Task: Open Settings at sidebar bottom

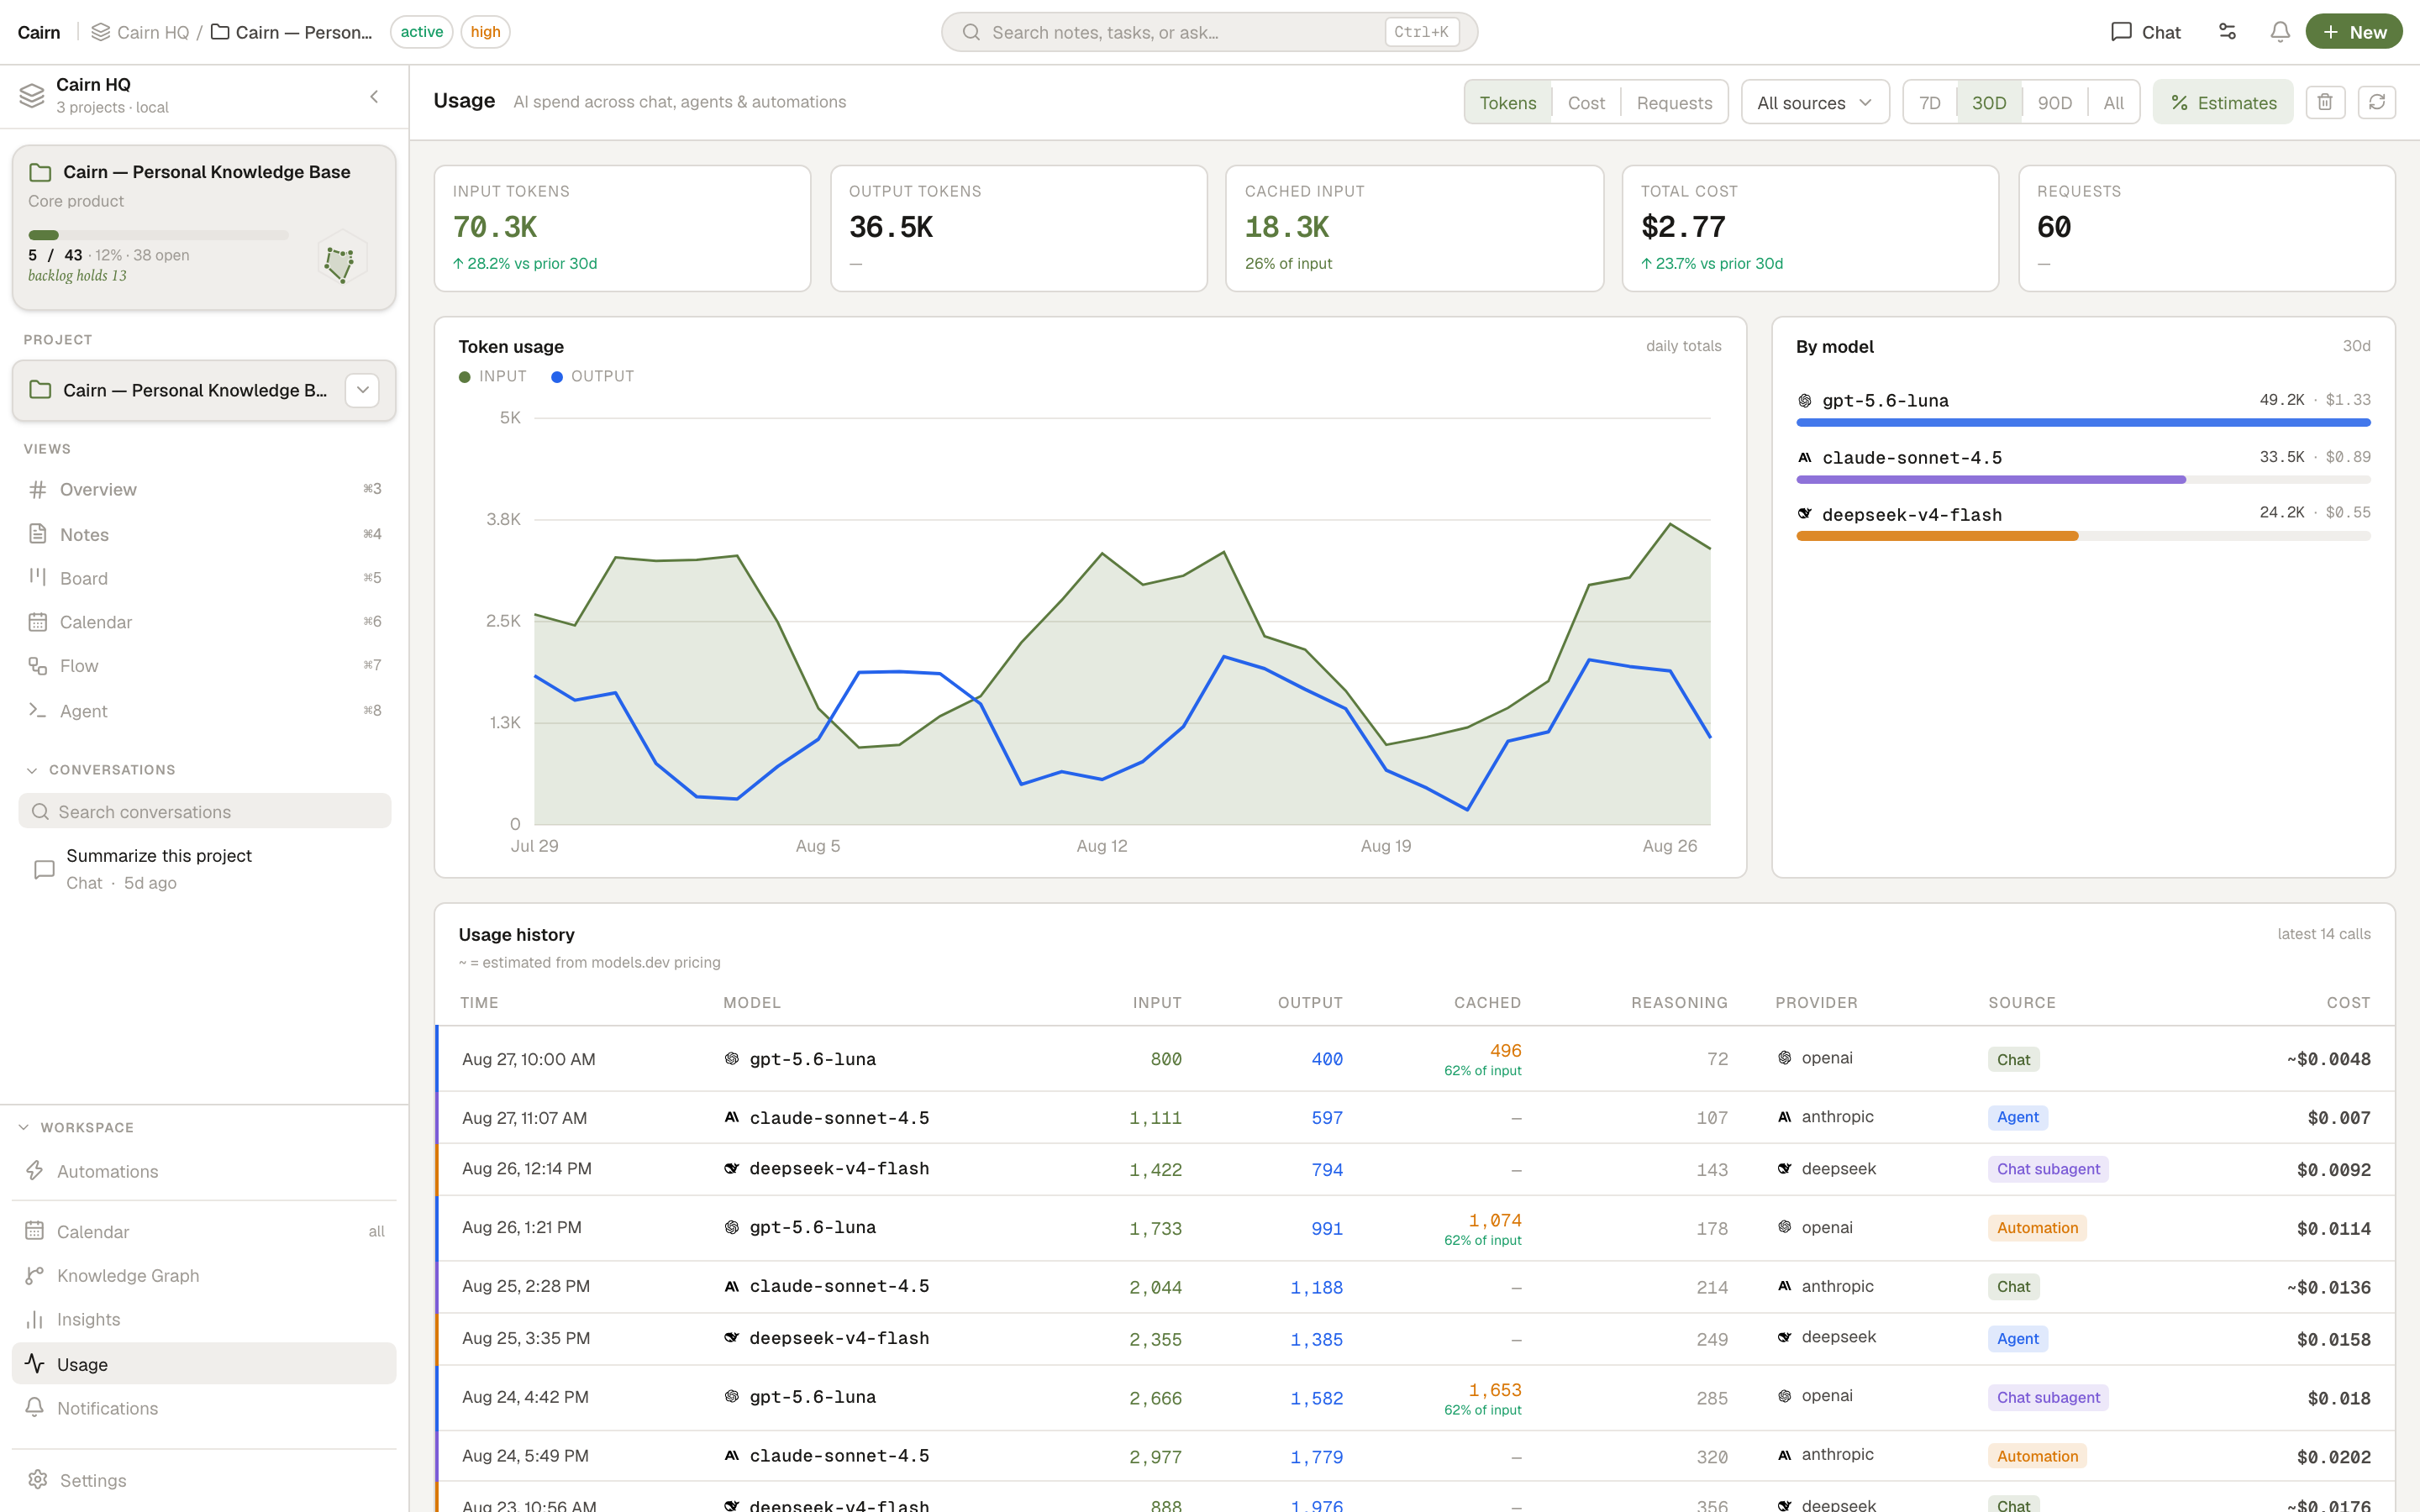Action: pos(204,1480)
